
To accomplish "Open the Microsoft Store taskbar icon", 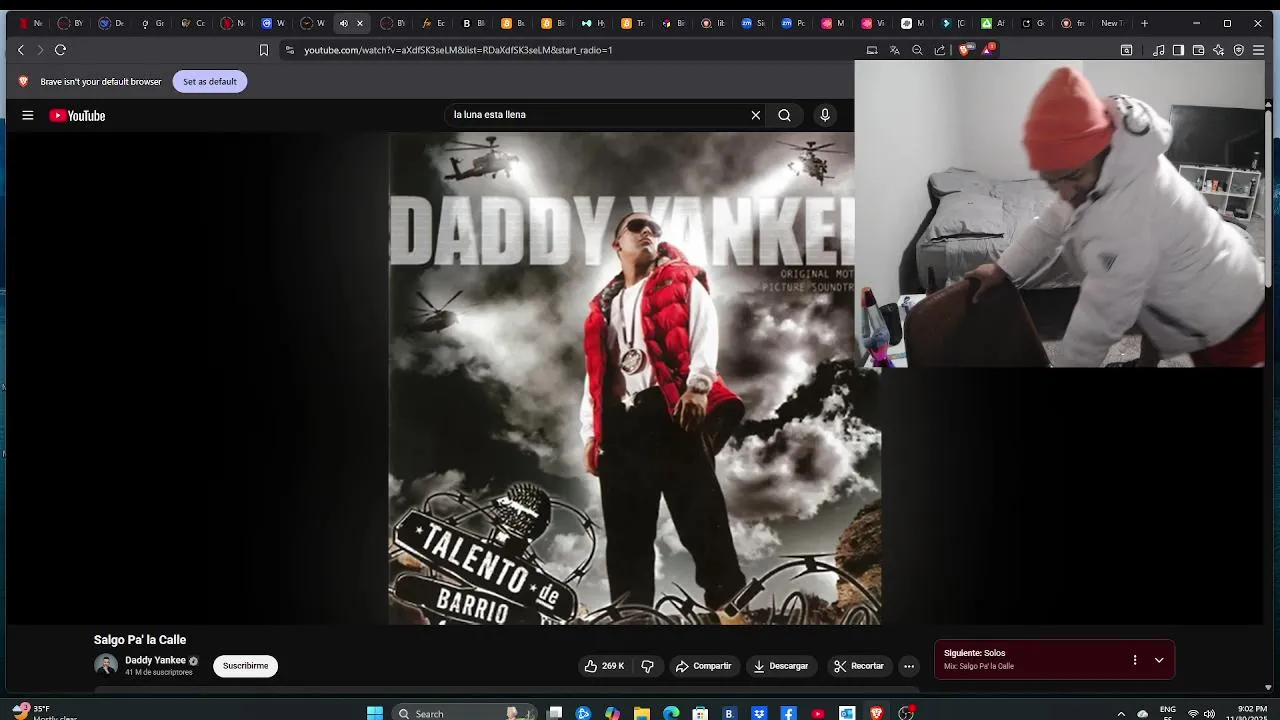I will click(700, 713).
